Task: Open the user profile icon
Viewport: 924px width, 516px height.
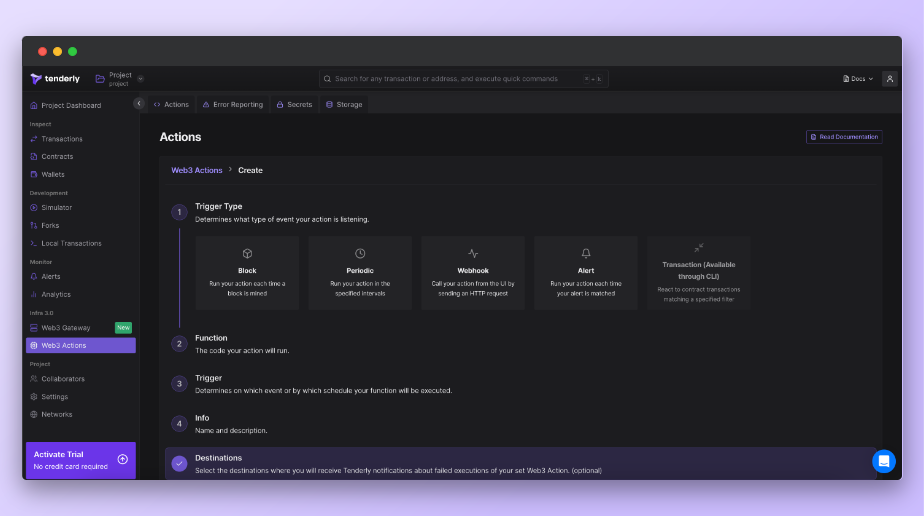Action: click(890, 78)
